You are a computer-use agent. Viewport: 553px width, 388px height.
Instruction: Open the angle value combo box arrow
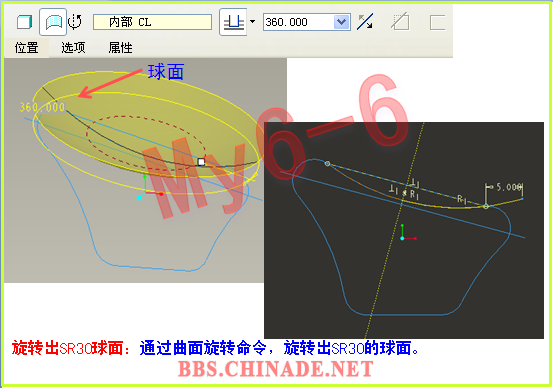pyautogui.click(x=341, y=22)
